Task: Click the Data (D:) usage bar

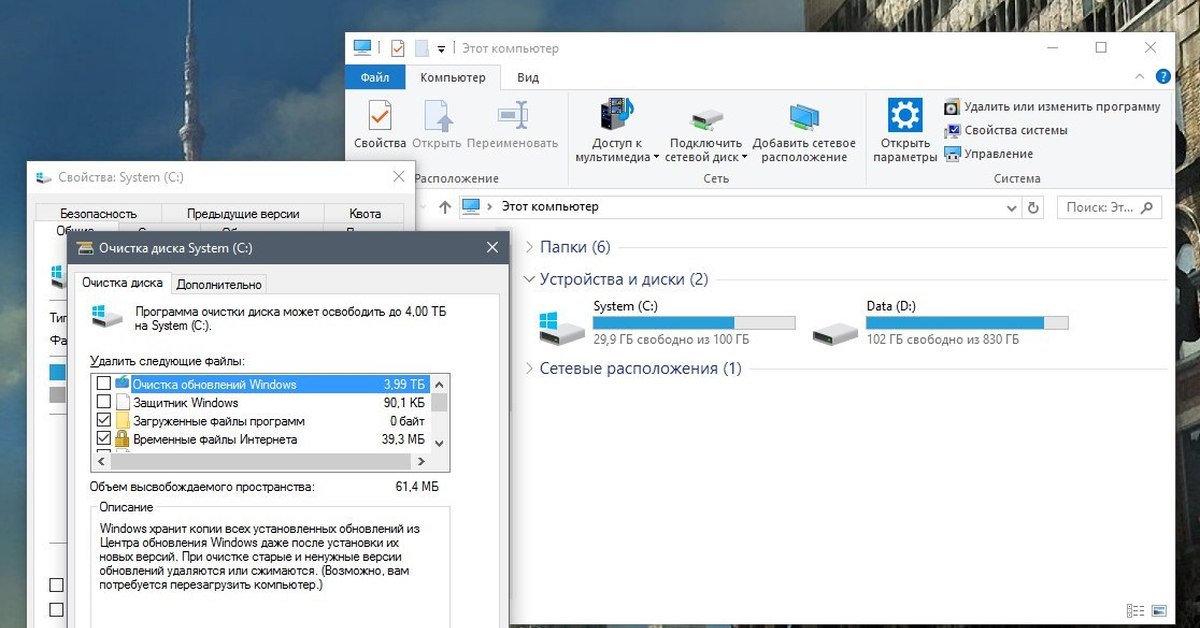Action: click(x=967, y=323)
